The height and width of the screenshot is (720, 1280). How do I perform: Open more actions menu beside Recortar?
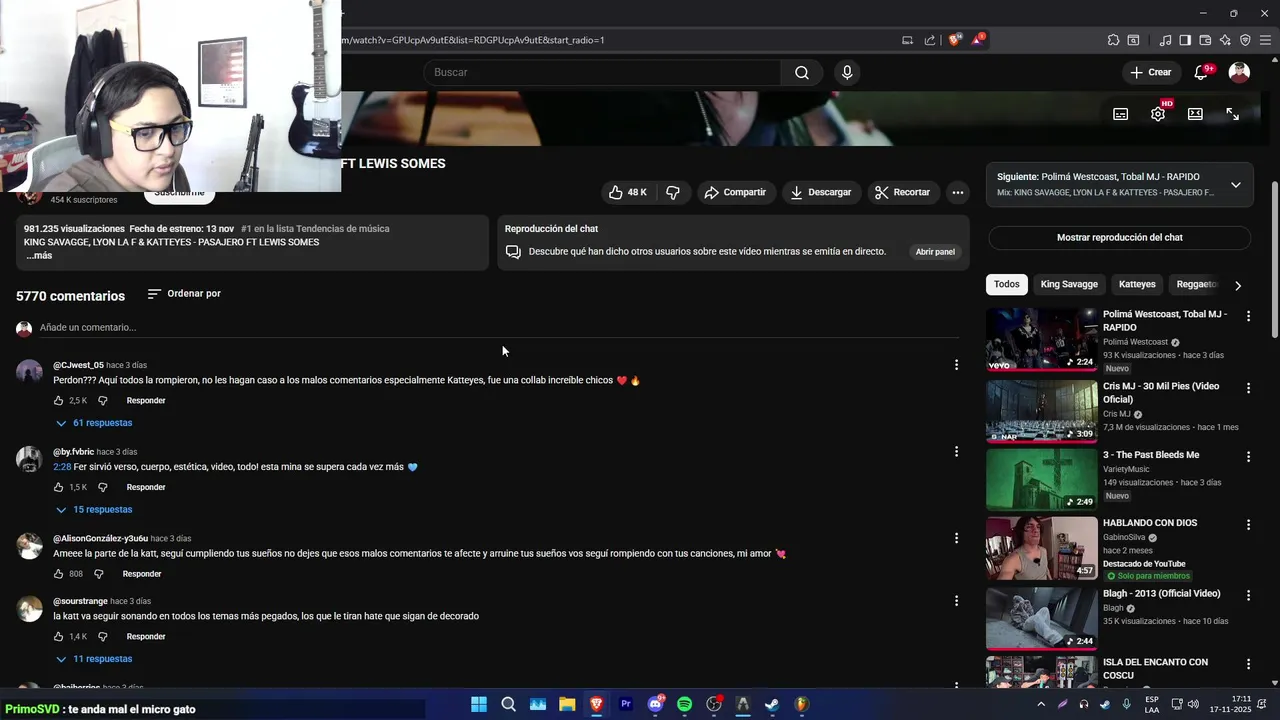click(x=957, y=192)
